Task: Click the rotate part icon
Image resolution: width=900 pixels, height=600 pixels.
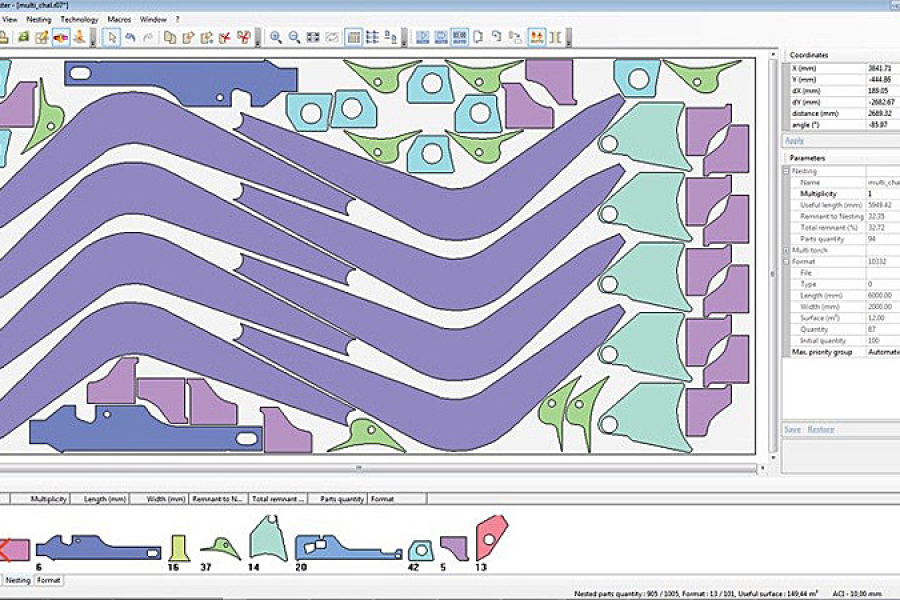Action: [496, 37]
